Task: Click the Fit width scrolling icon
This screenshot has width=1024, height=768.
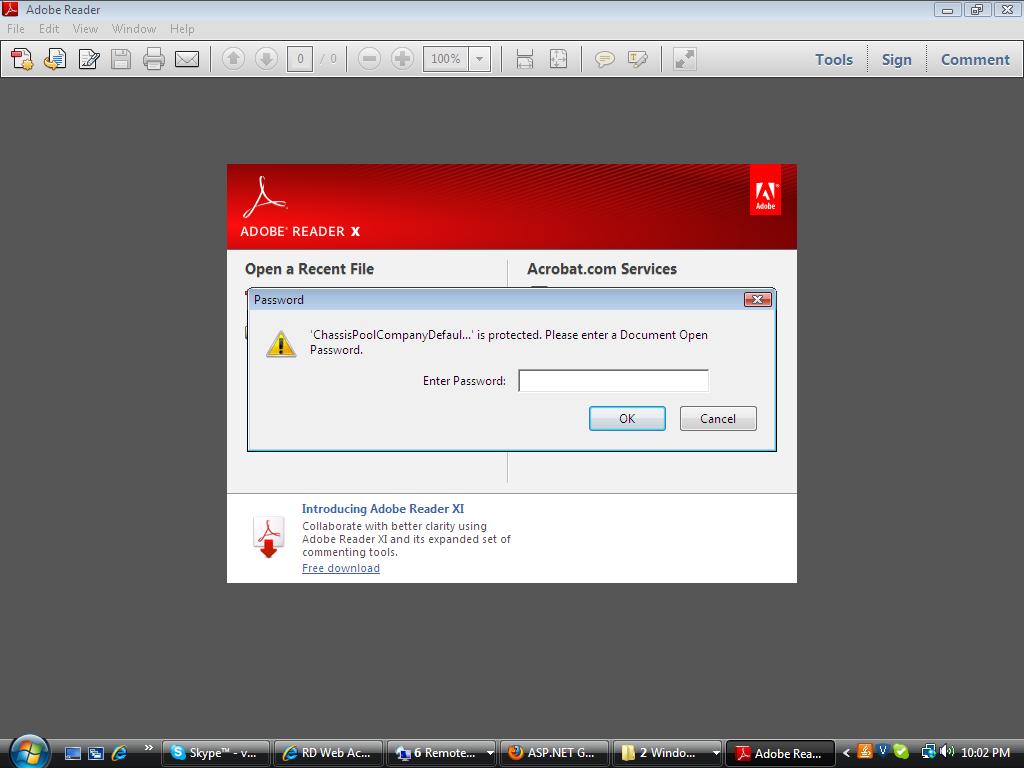Action: click(x=524, y=59)
